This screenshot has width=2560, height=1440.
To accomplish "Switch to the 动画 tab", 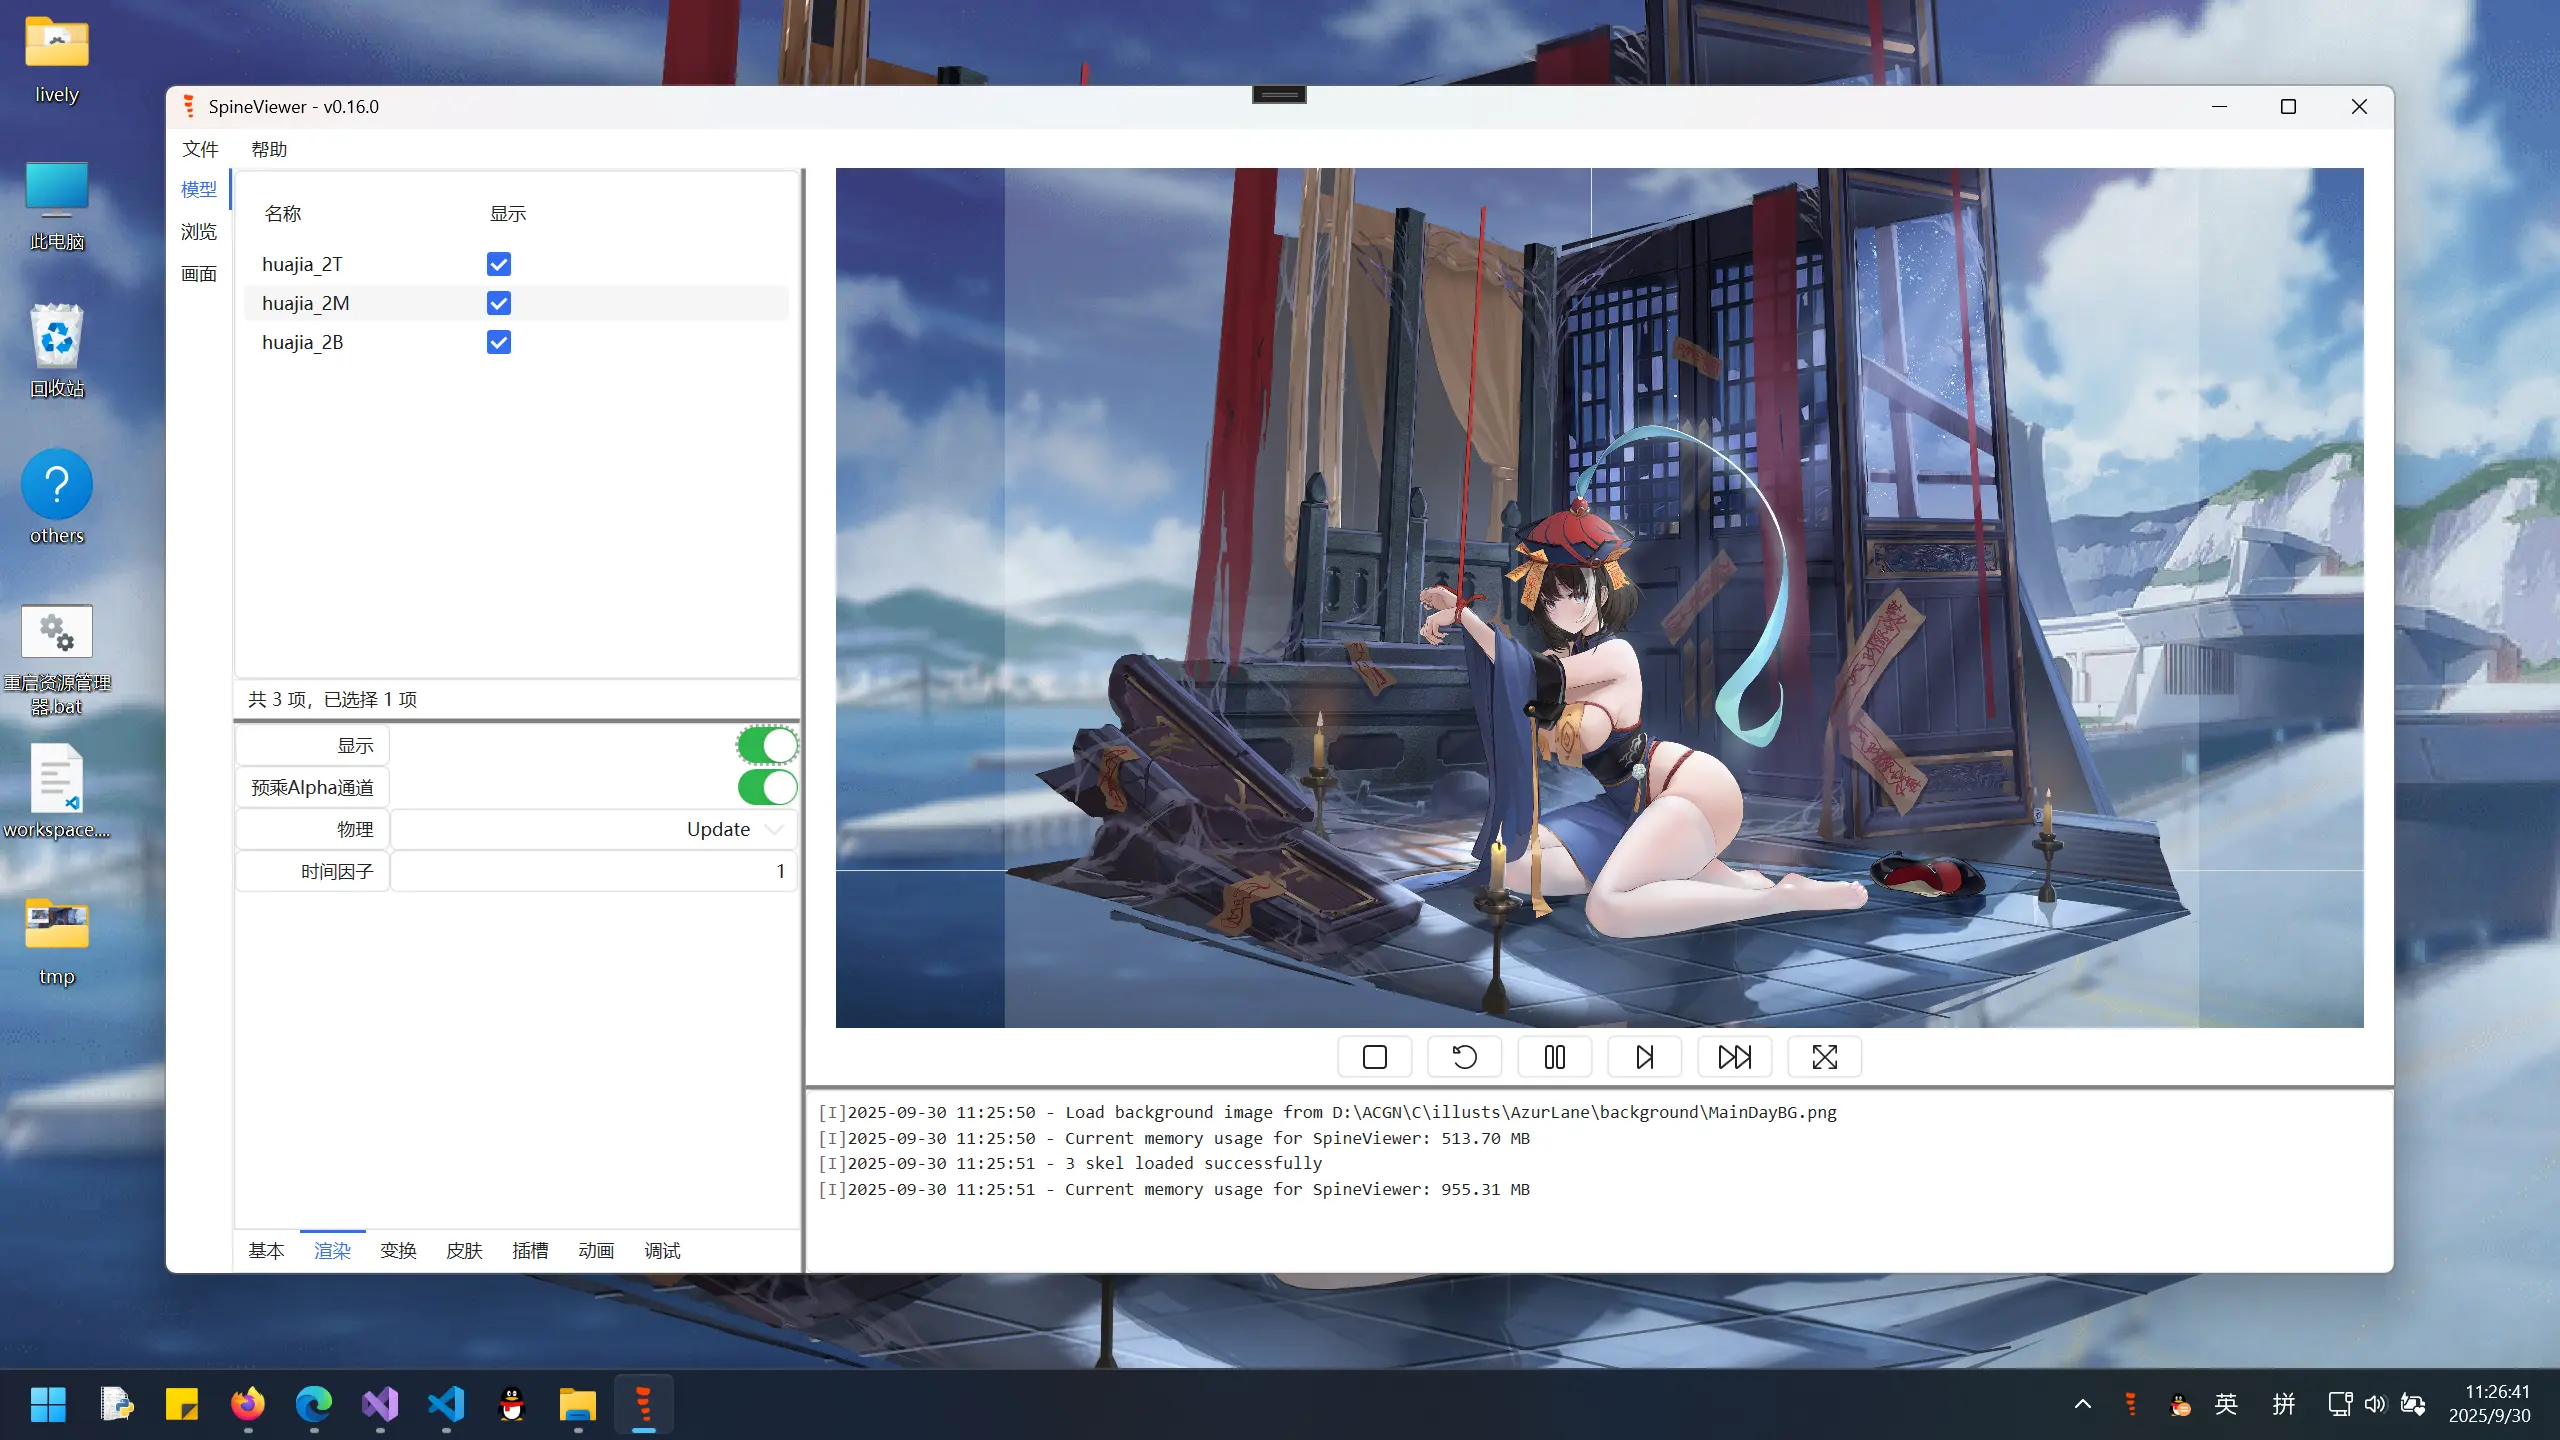I will point(596,1250).
